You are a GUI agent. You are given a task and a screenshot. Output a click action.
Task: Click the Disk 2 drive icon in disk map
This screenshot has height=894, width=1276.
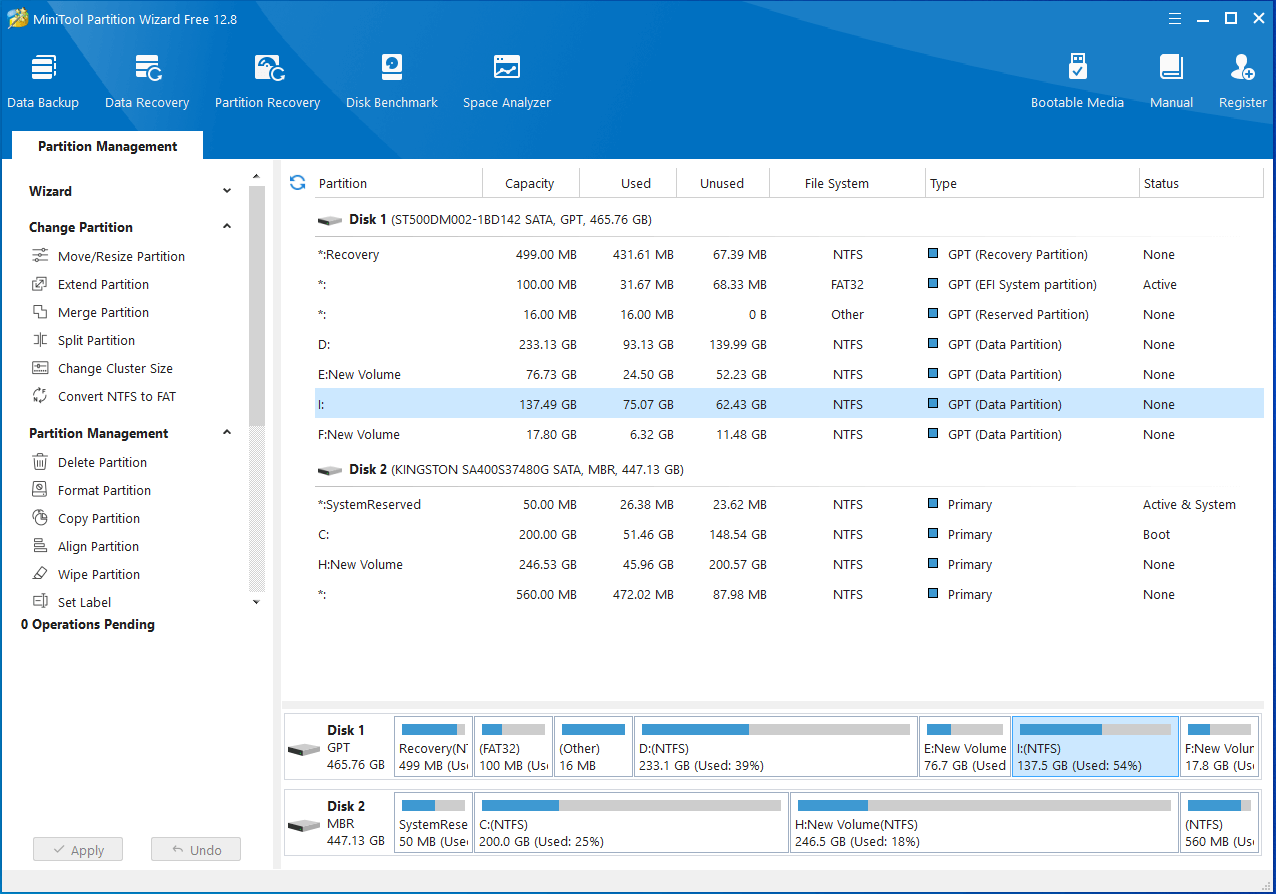[303, 826]
